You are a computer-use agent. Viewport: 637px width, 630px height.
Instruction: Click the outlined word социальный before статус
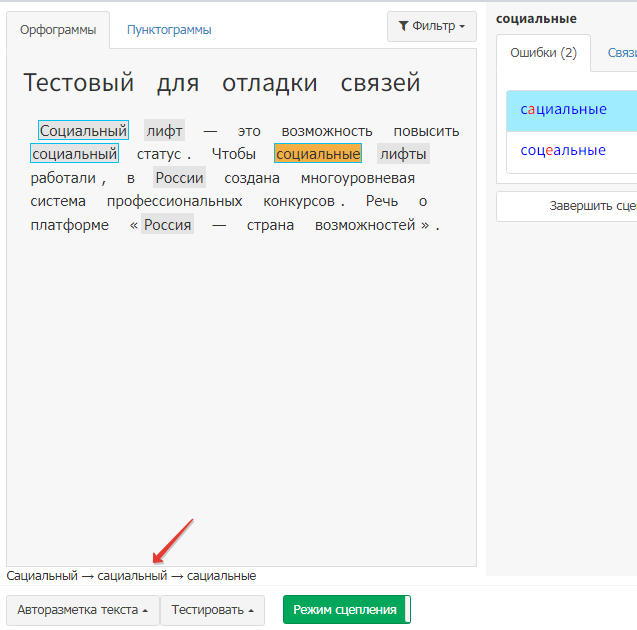pos(75,154)
